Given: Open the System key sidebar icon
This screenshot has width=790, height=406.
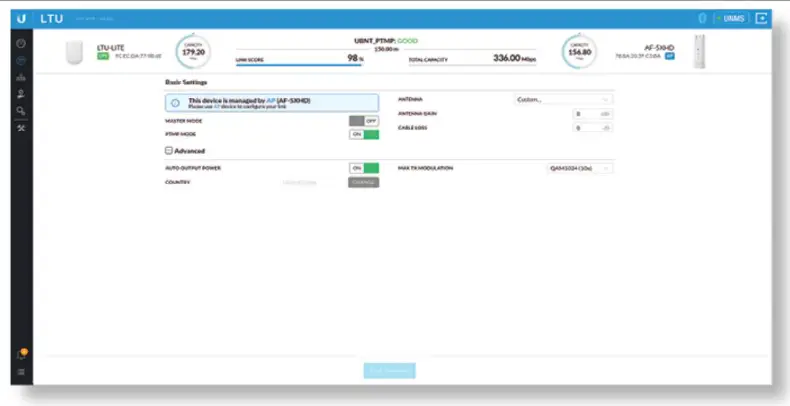Looking at the screenshot, I should [21, 111].
